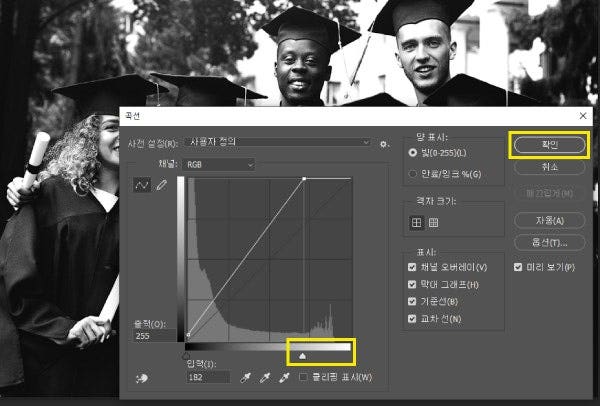This screenshot has height=406, width=600.
Task: Click the 출력 value field
Action: (155, 336)
